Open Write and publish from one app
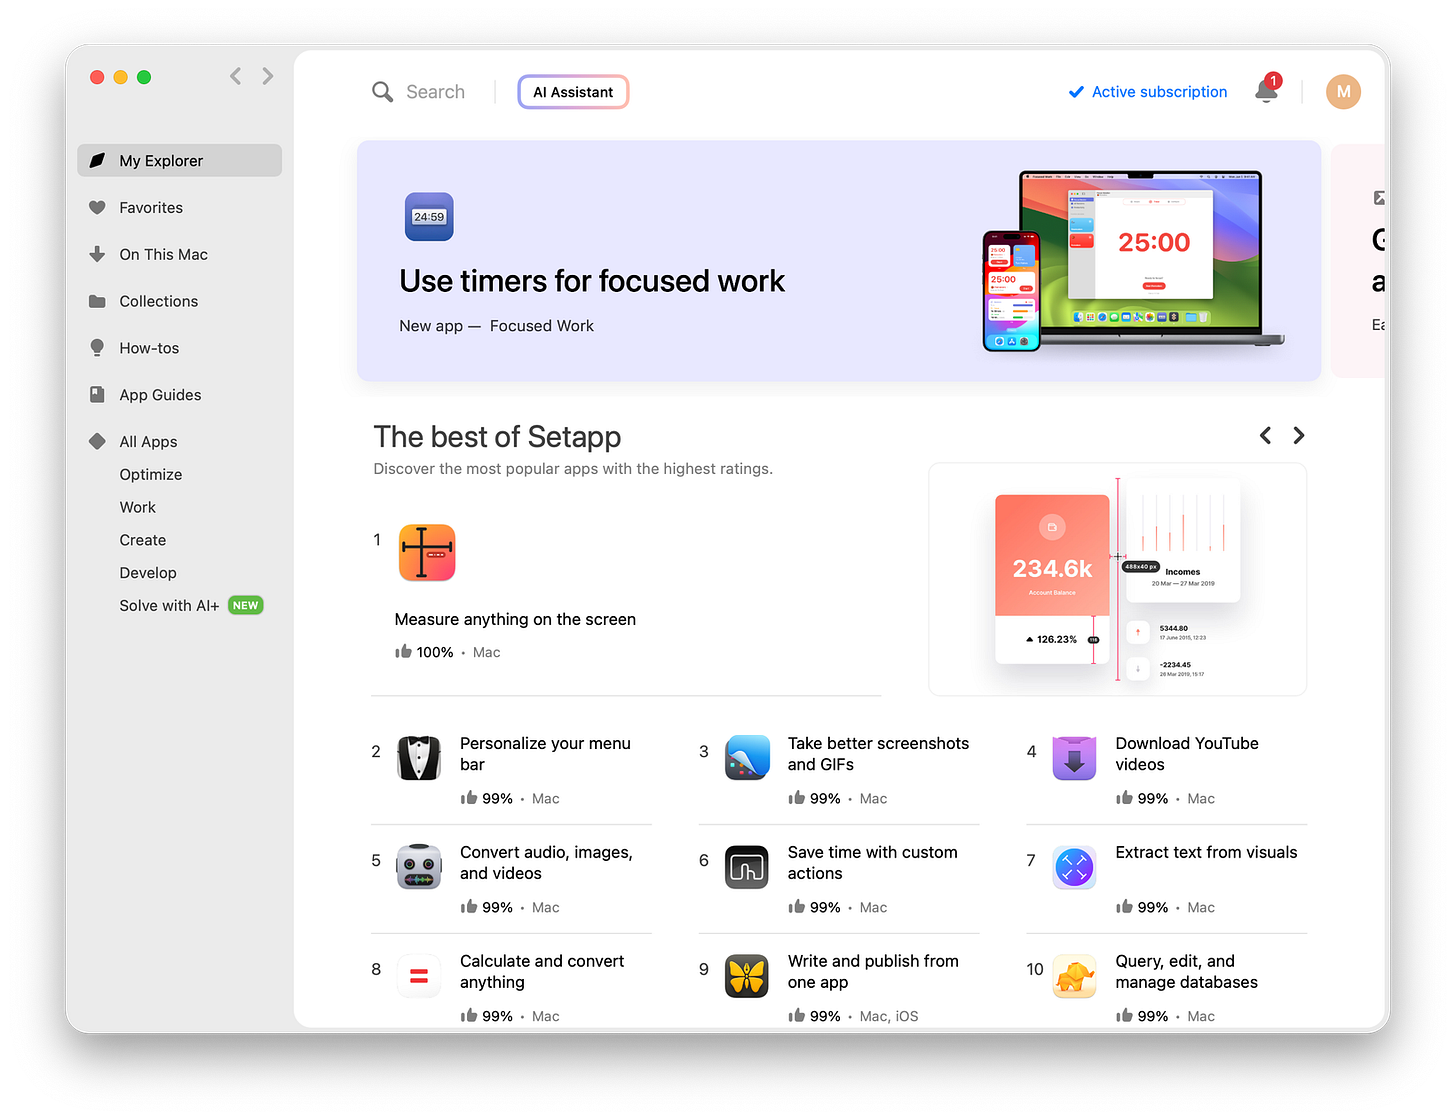The width and height of the screenshot is (1456, 1120). click(x=873, y=972)
